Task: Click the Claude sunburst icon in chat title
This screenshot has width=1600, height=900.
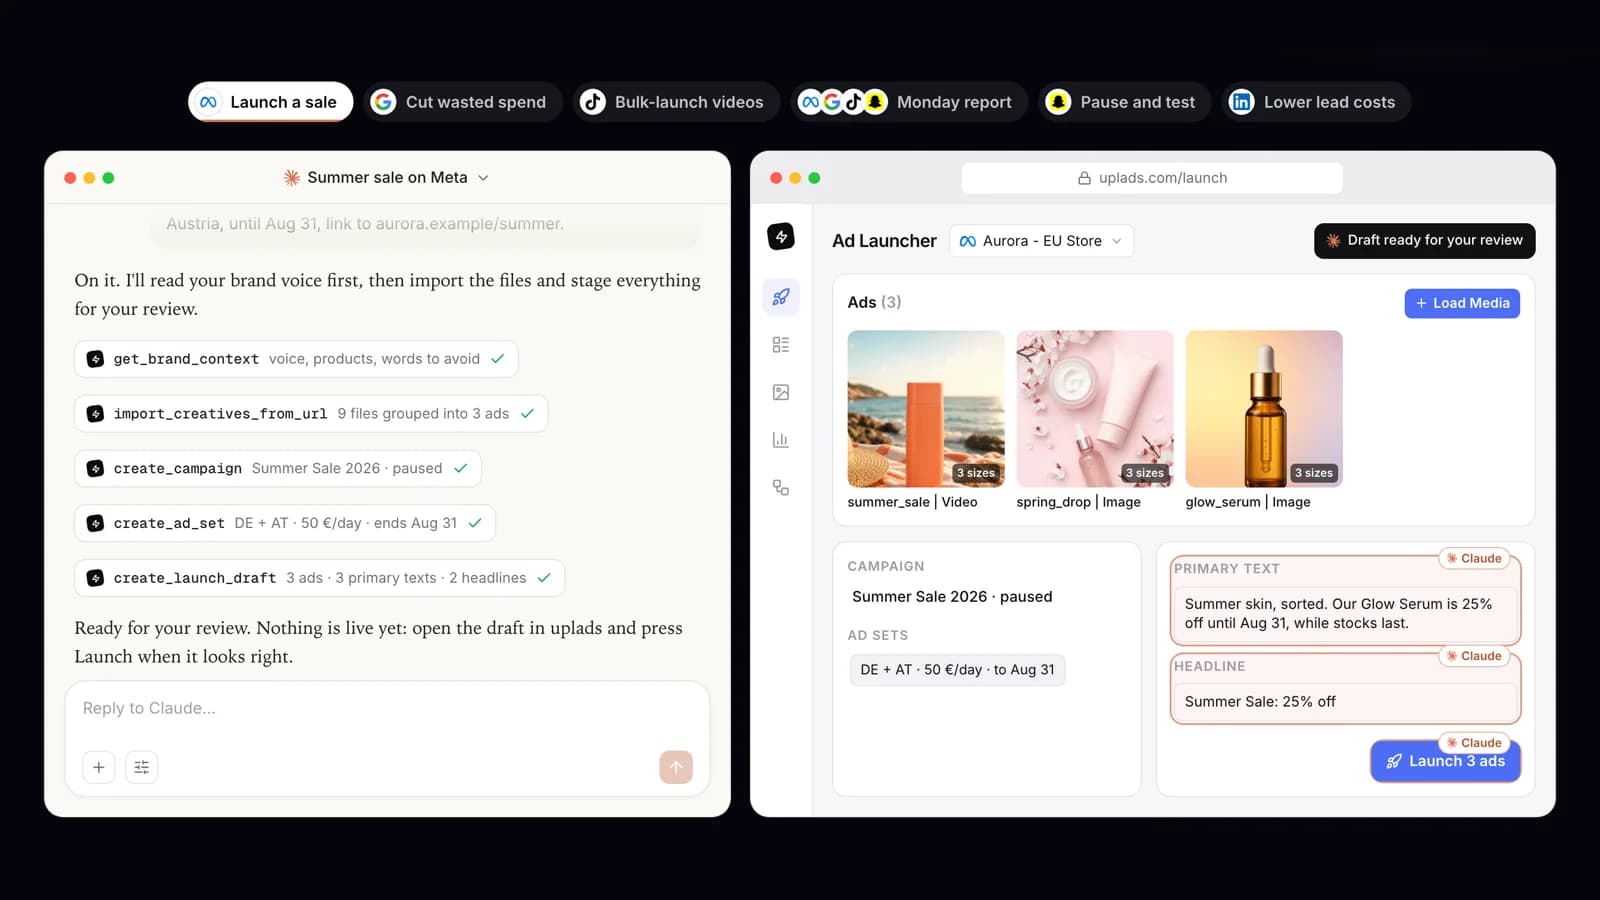Action: [291, 177]
